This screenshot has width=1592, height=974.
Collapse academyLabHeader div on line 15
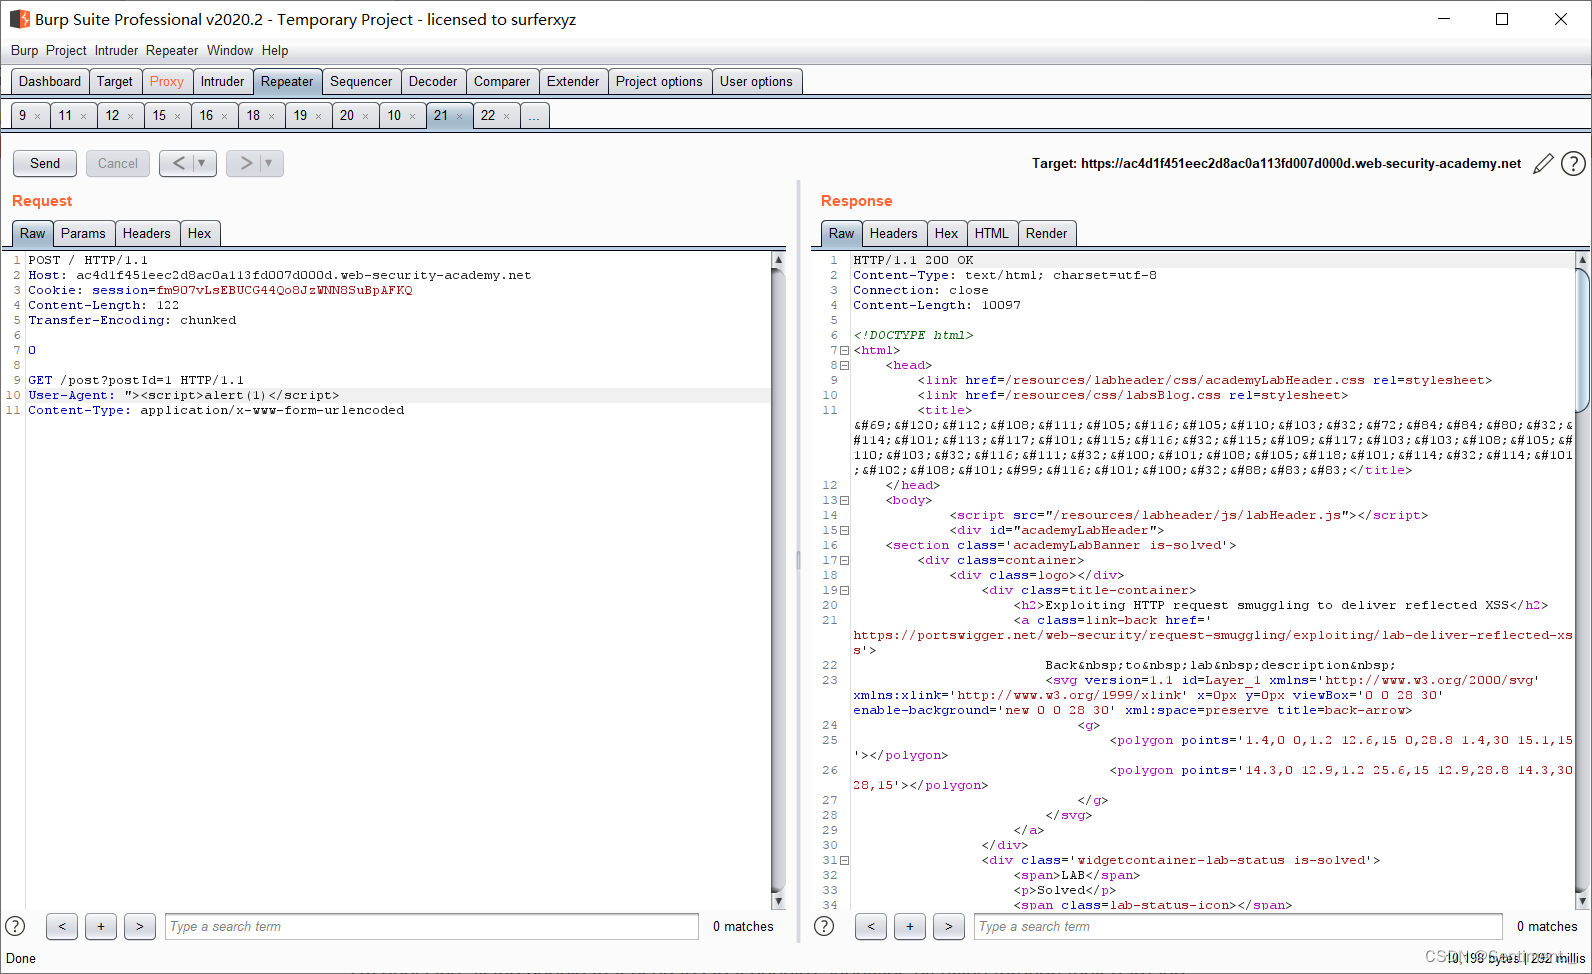coord(844,530)
